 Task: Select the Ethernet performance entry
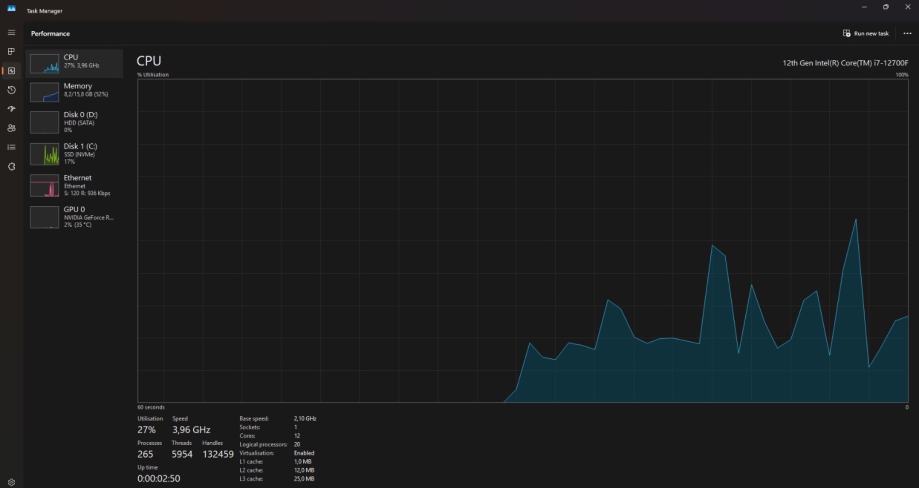(74, 185)
